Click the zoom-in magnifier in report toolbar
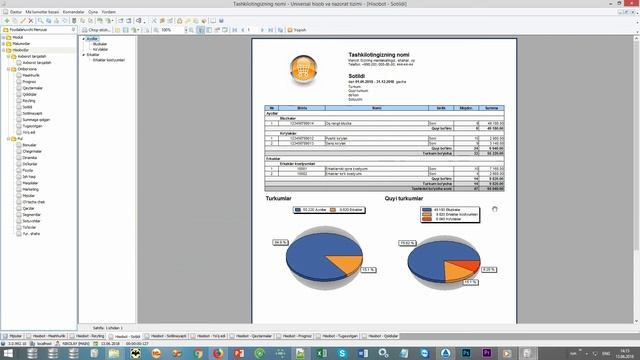Viewport: 640px width, 360px height. click(x=156, y=30)
